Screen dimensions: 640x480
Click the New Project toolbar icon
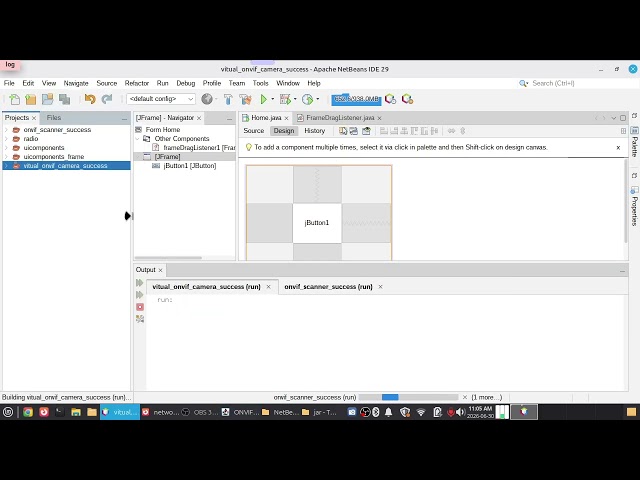(x=31, y=99)
